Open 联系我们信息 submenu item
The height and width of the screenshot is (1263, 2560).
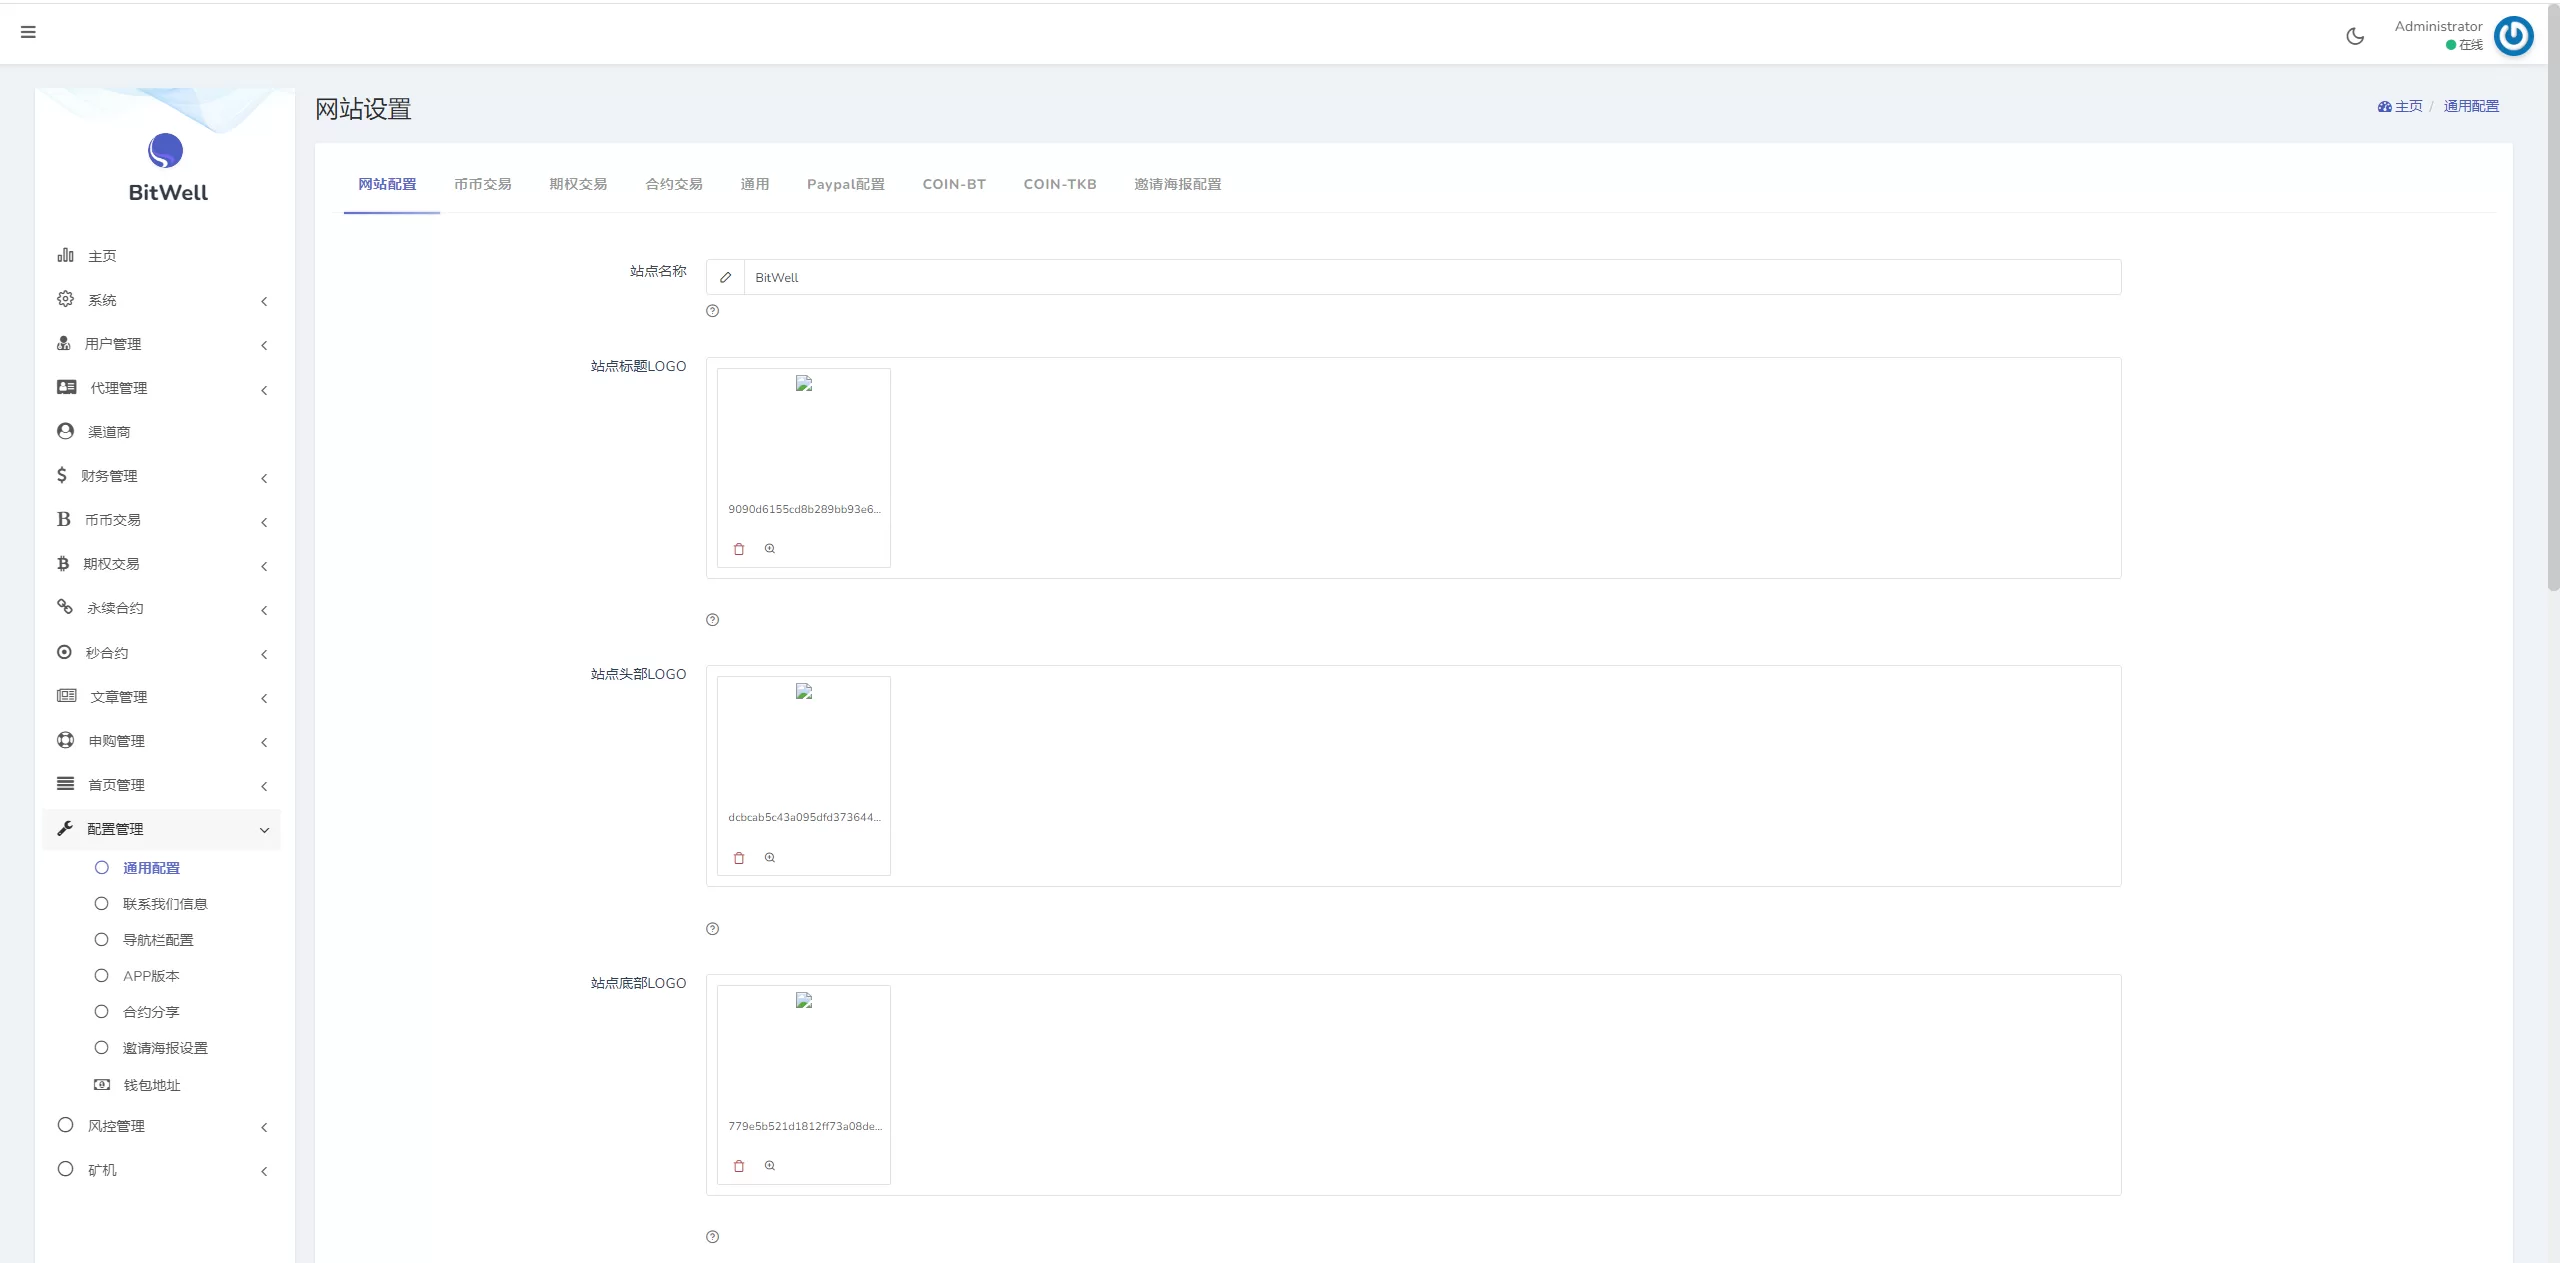tap(165, 904)
